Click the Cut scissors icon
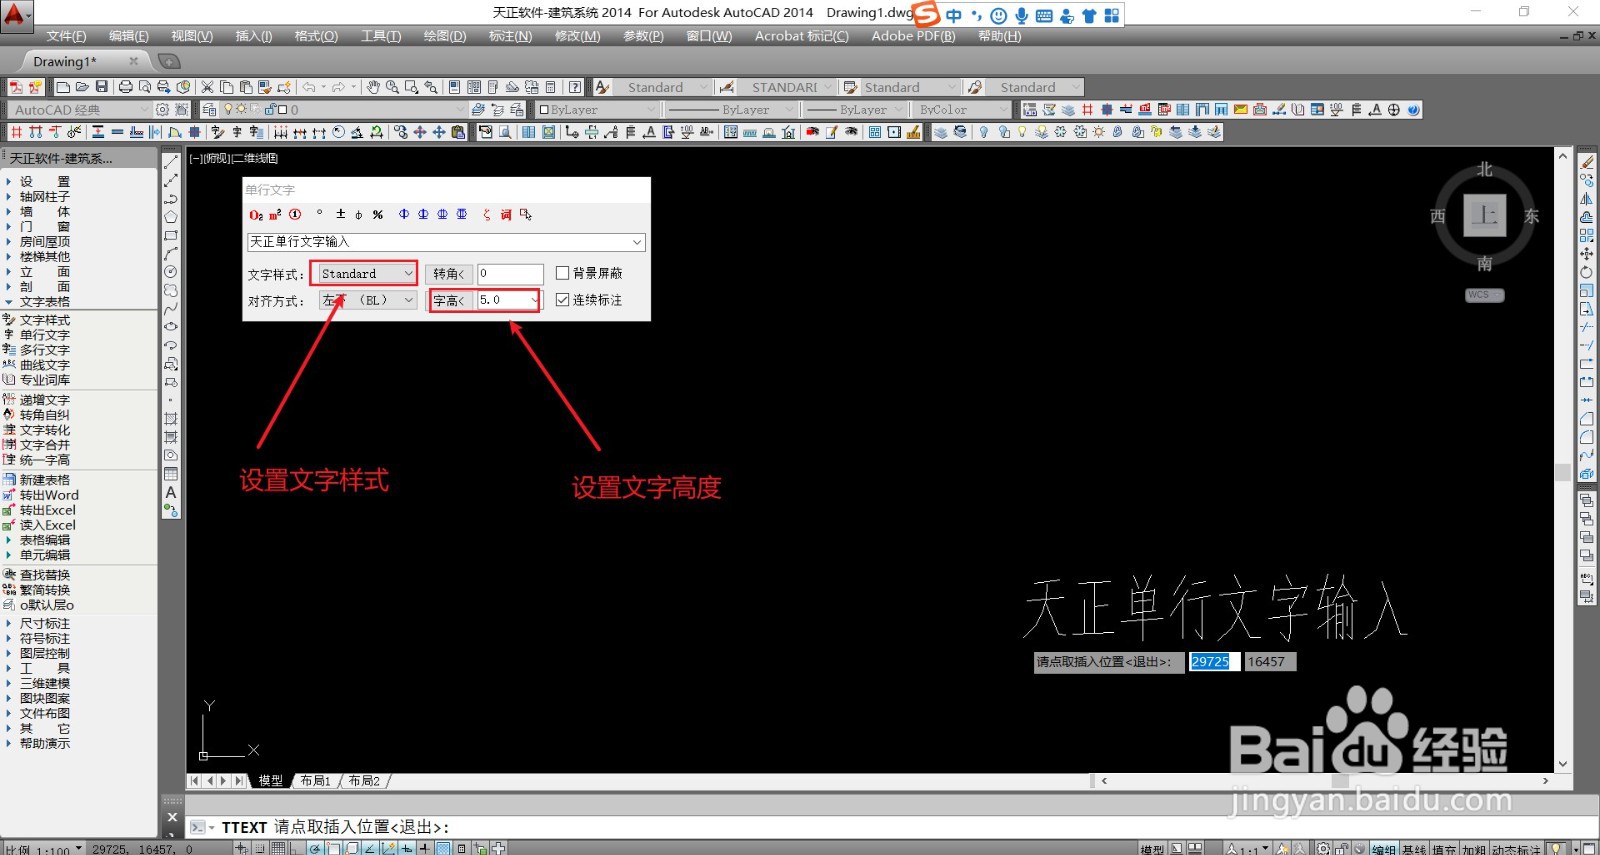Screen dimensions: 1600x855 (207, 87)
